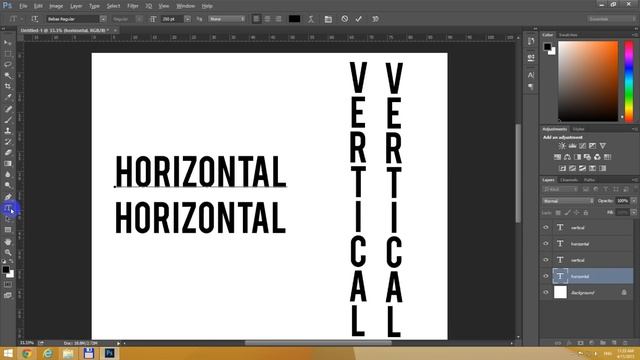Add a Photo Filter adjustment

[587, 157]
